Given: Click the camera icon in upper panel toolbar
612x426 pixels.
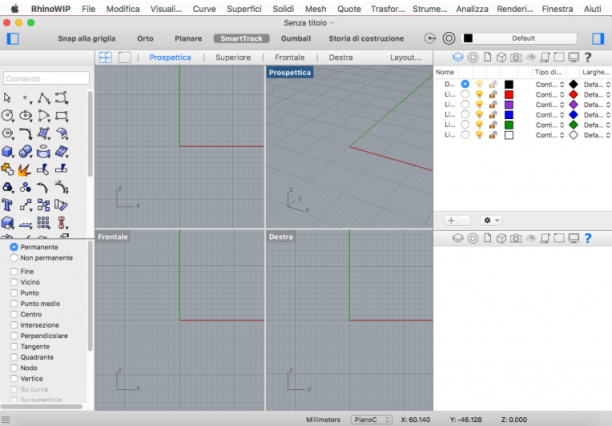Looking at the screenshot, I should point(516,57).
